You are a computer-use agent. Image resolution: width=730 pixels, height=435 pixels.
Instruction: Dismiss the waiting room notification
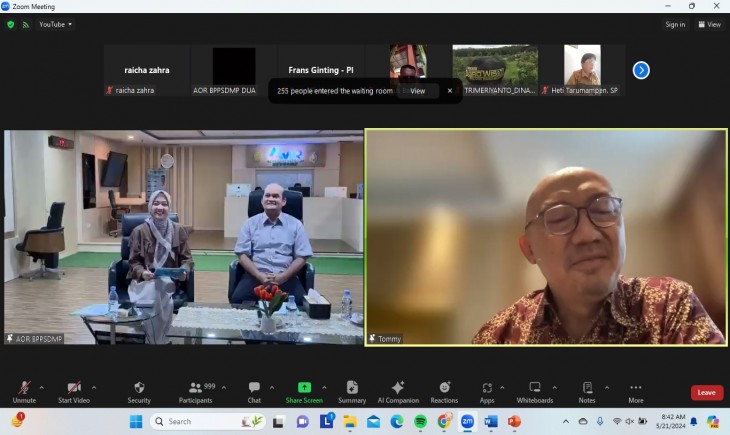click(450, 91)
